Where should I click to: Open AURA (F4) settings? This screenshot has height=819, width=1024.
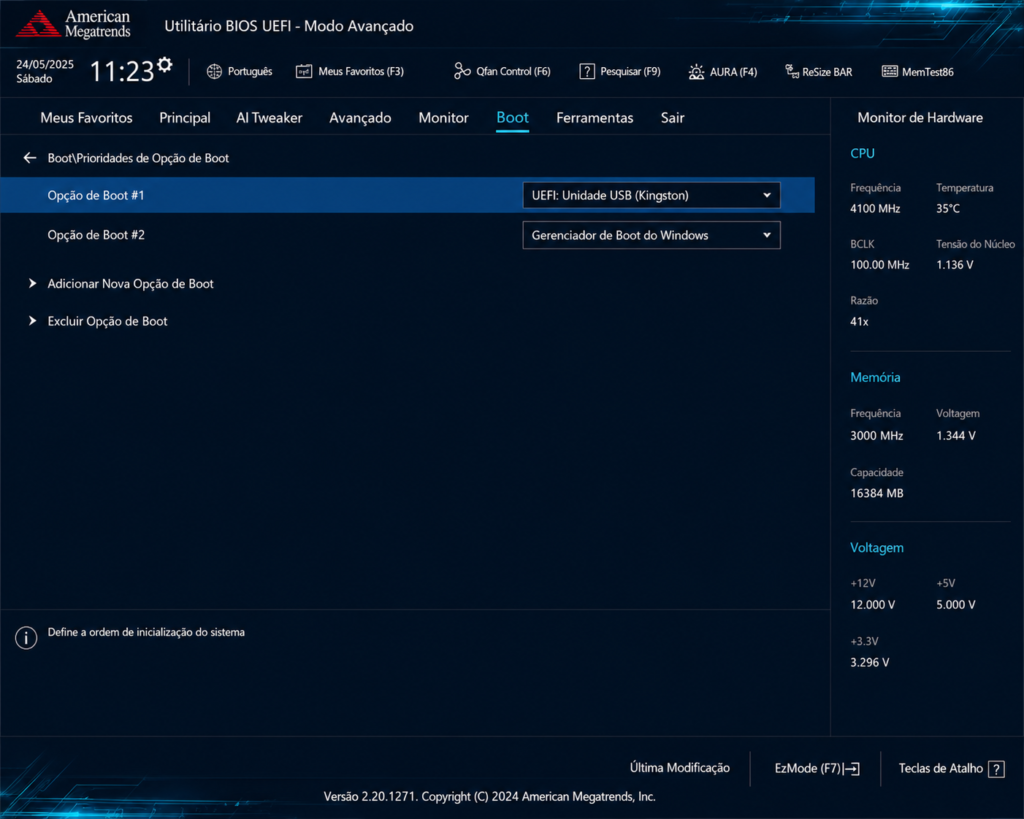[x=722, y=72]
